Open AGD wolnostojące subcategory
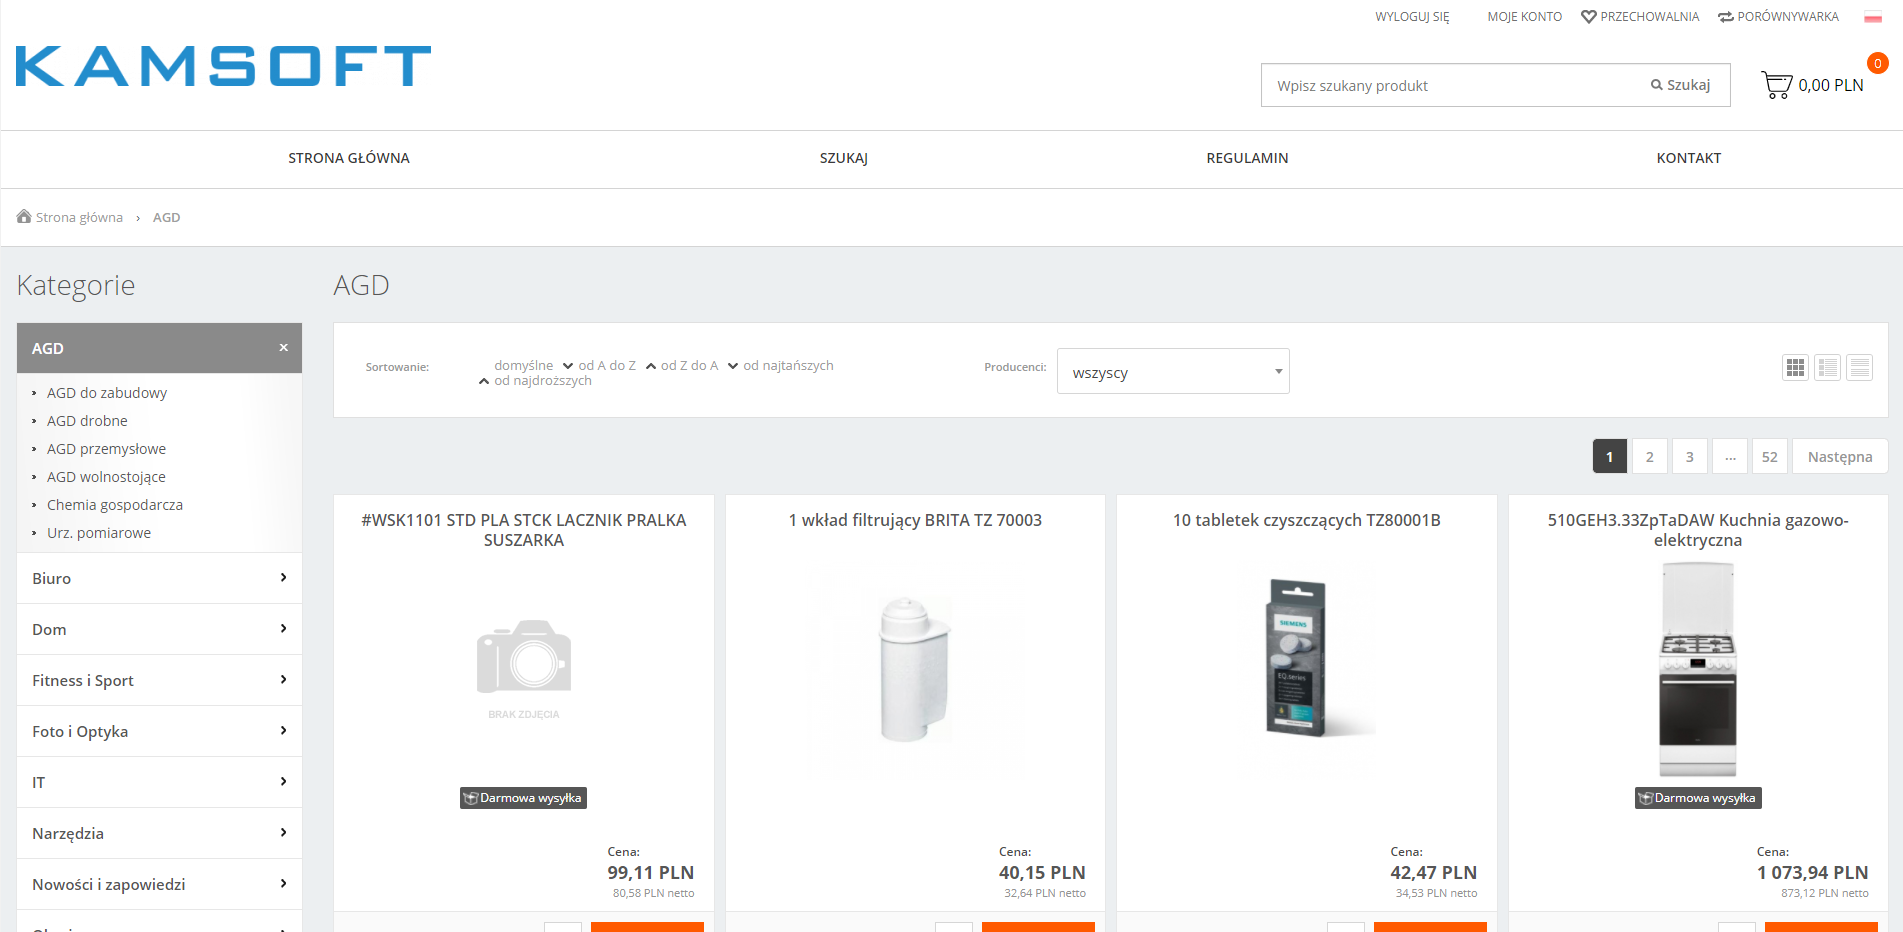The width and height of the screenshot is (1903, 932). pos(106,477)
